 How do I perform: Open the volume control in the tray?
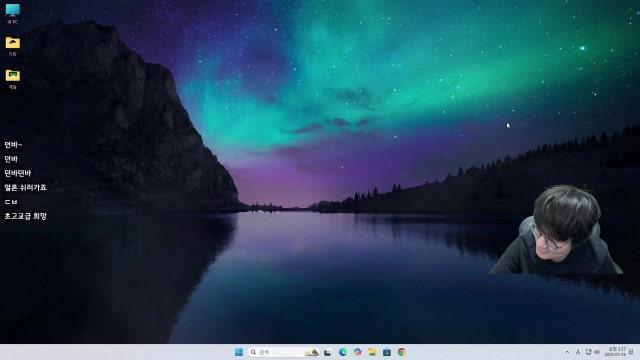click(597, 352)
